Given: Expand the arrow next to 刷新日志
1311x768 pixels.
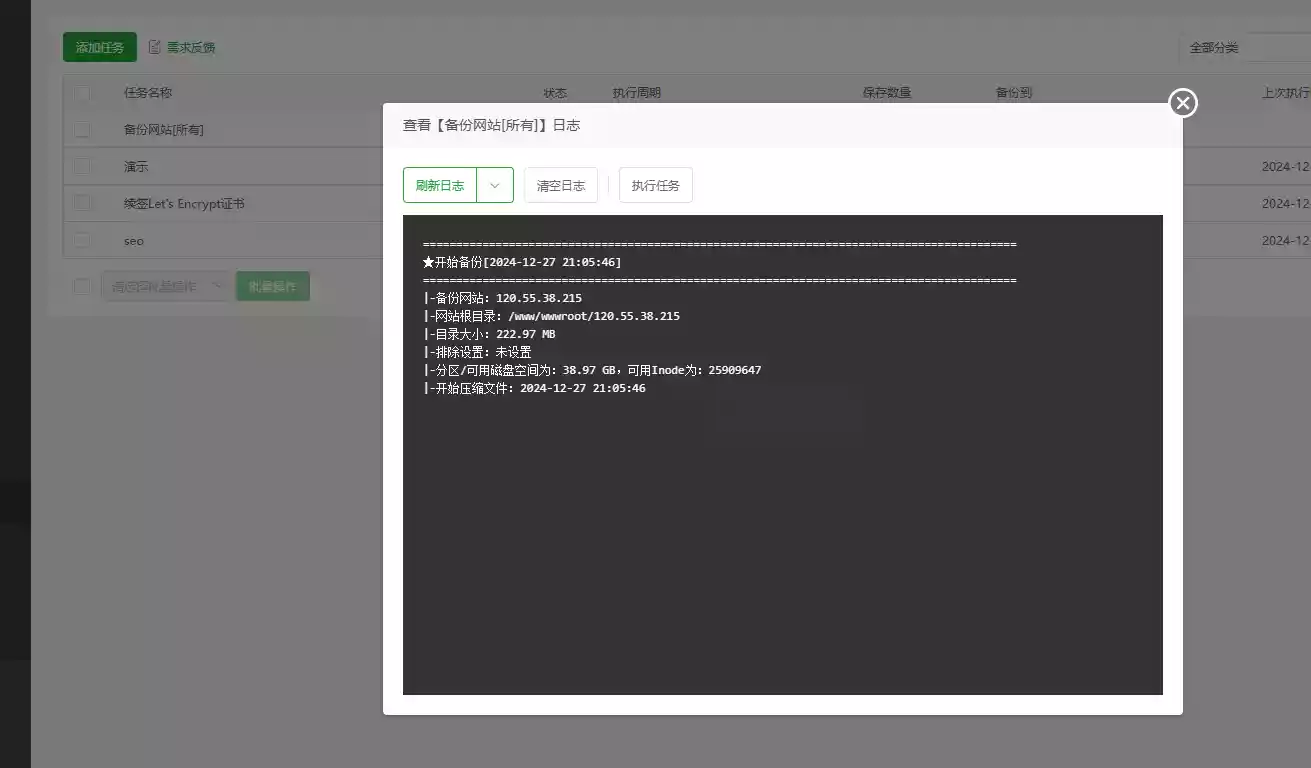Looking at the screenshot, I should click(x=495, y=185).
